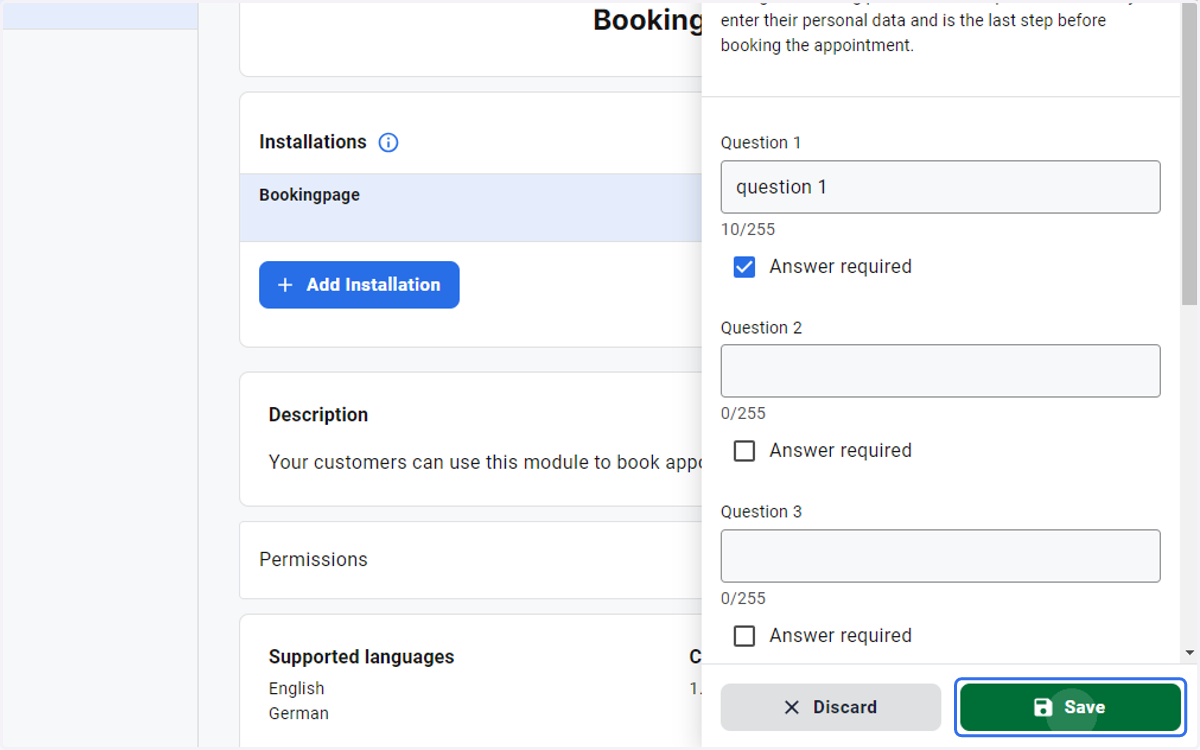Click the X icon on Discard
Image resolution: width=1200 pixels, height=750 pixels.
792,707
